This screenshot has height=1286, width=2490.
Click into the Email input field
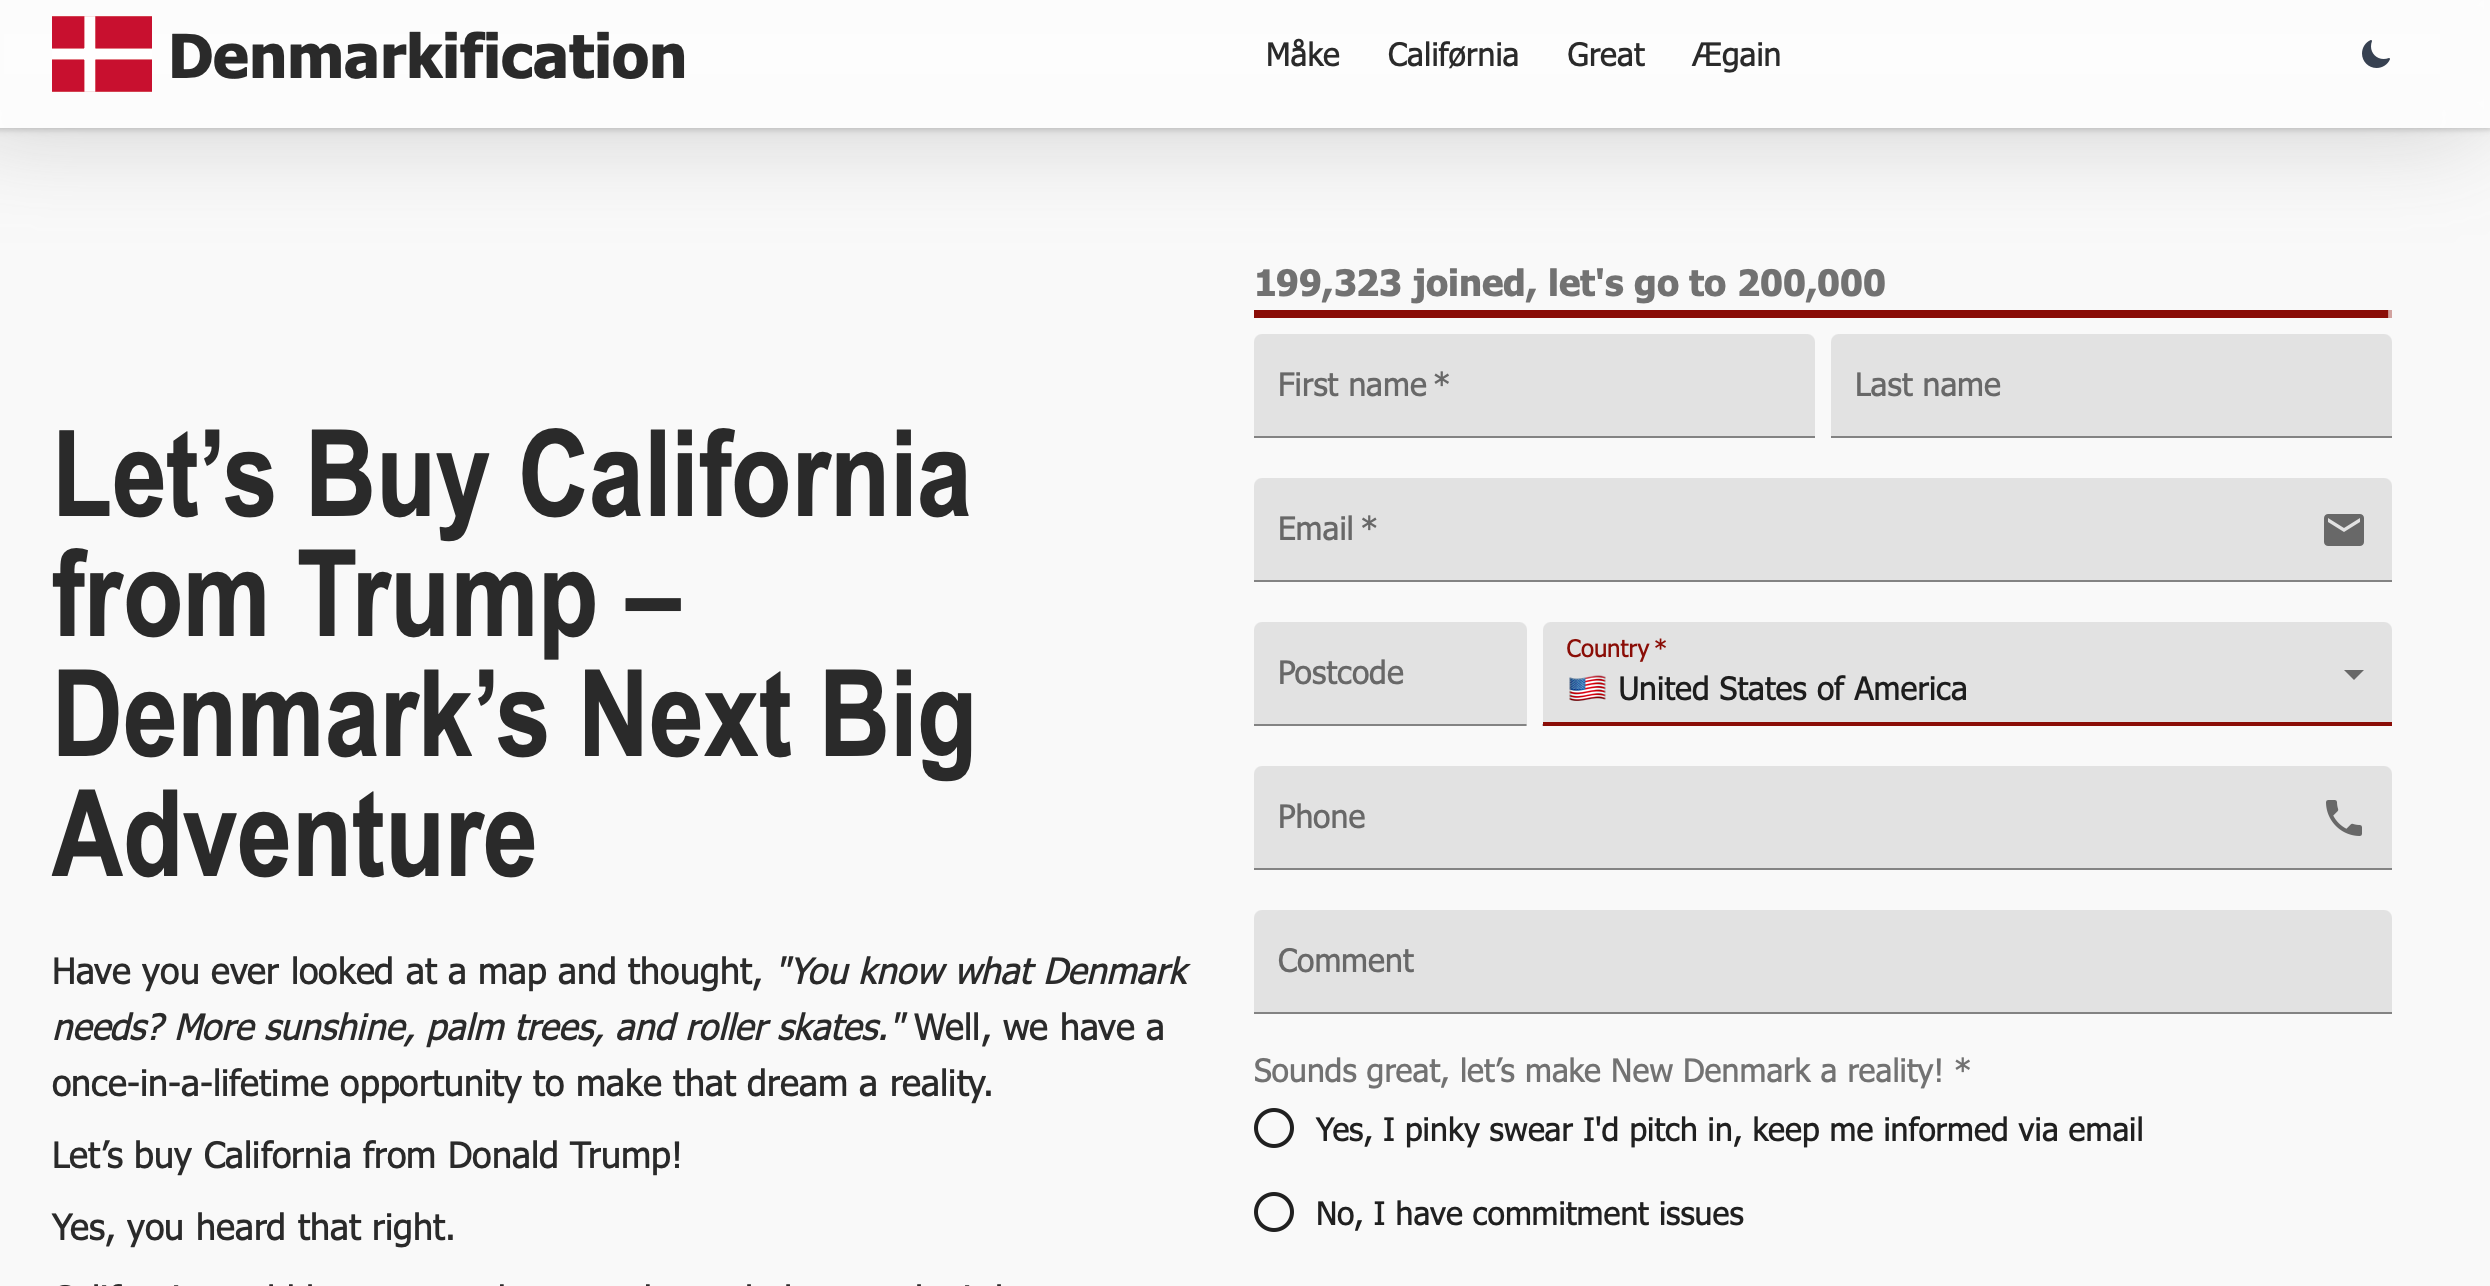1780,529
